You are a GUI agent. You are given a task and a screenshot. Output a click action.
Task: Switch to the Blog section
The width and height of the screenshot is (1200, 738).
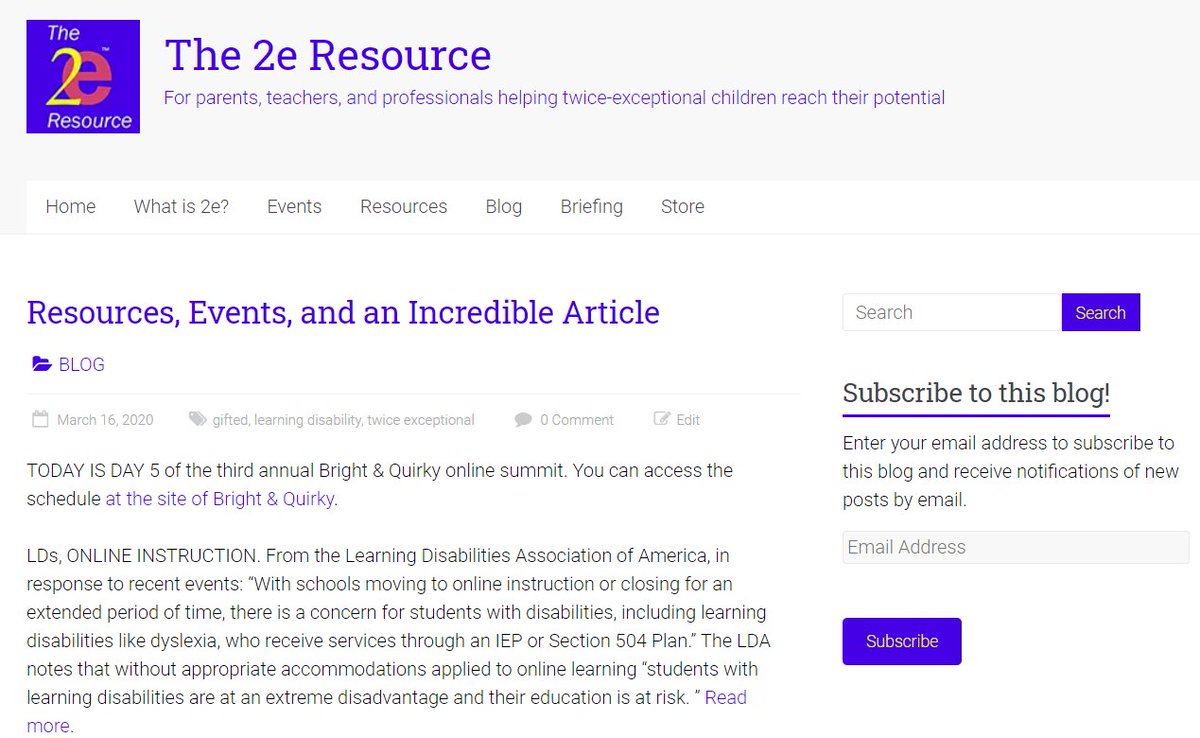point(503,207)
